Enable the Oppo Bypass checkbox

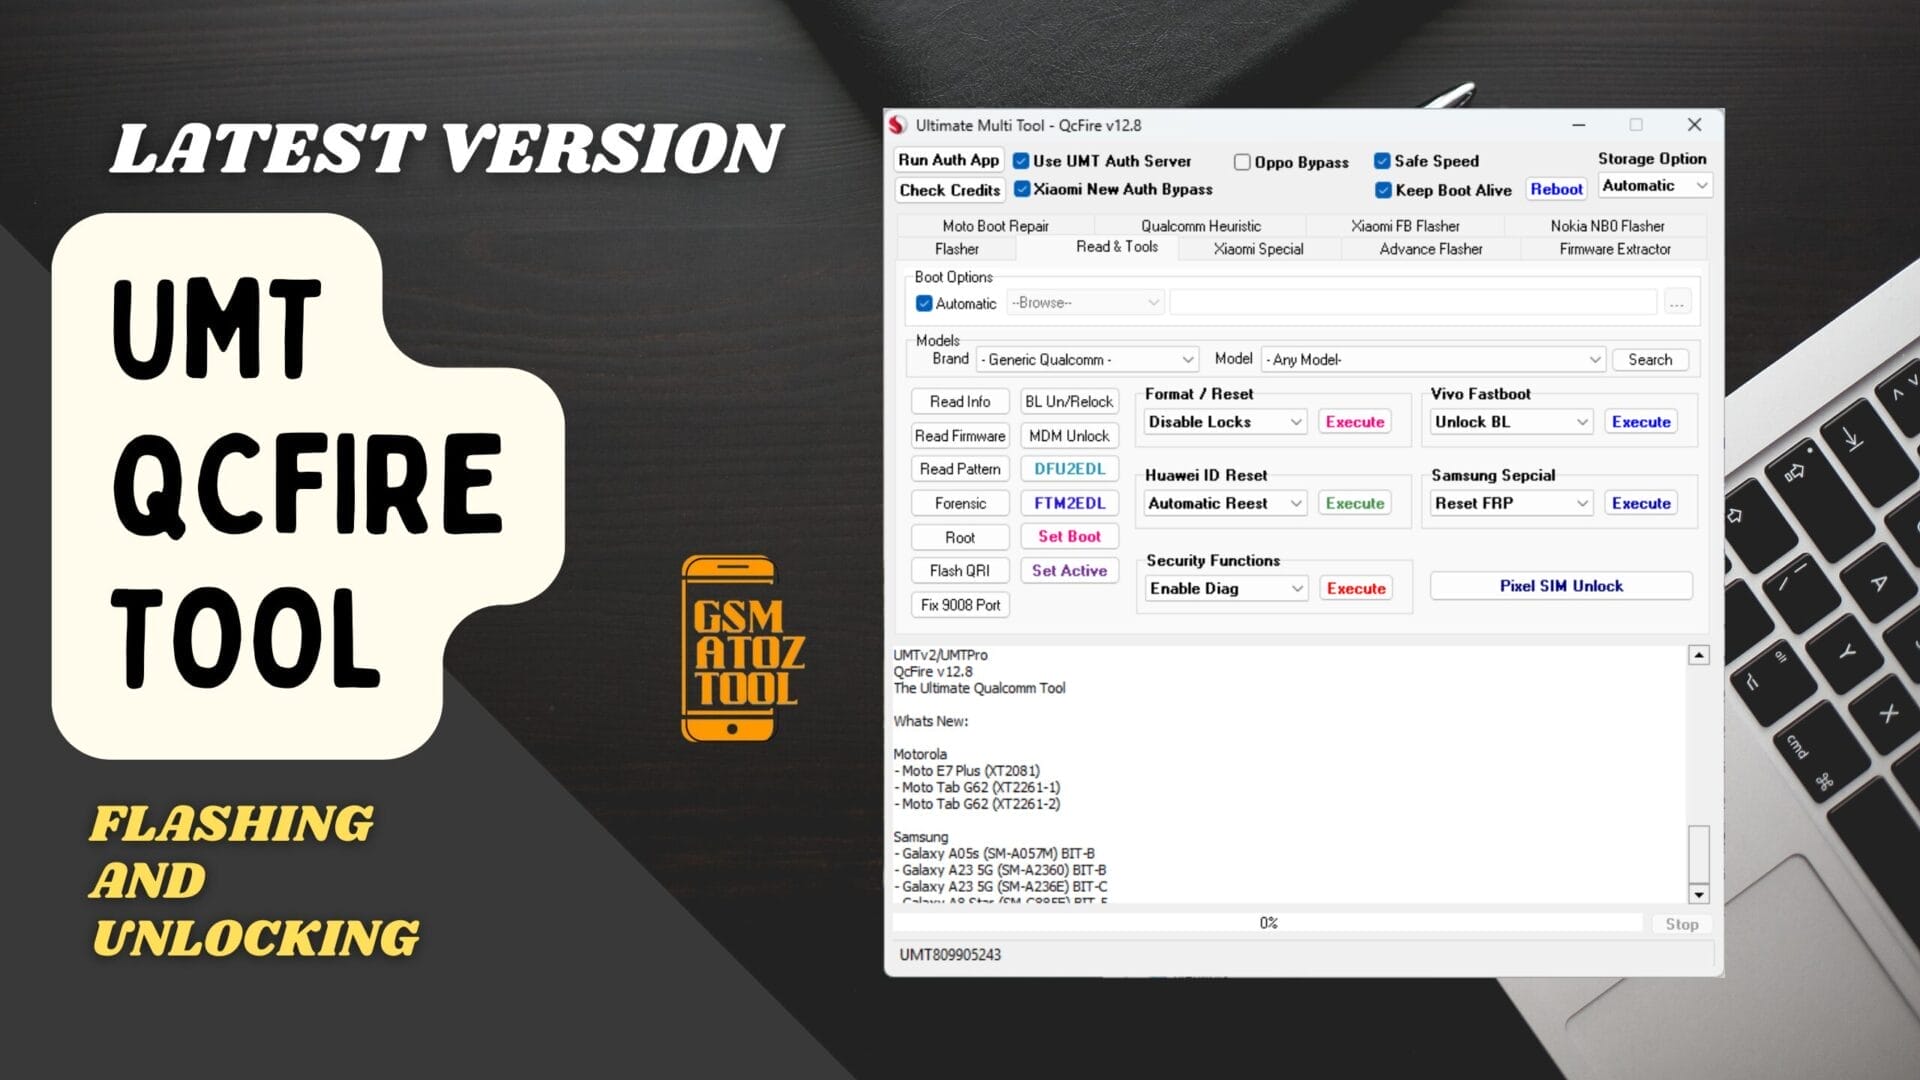(1242, 162)
